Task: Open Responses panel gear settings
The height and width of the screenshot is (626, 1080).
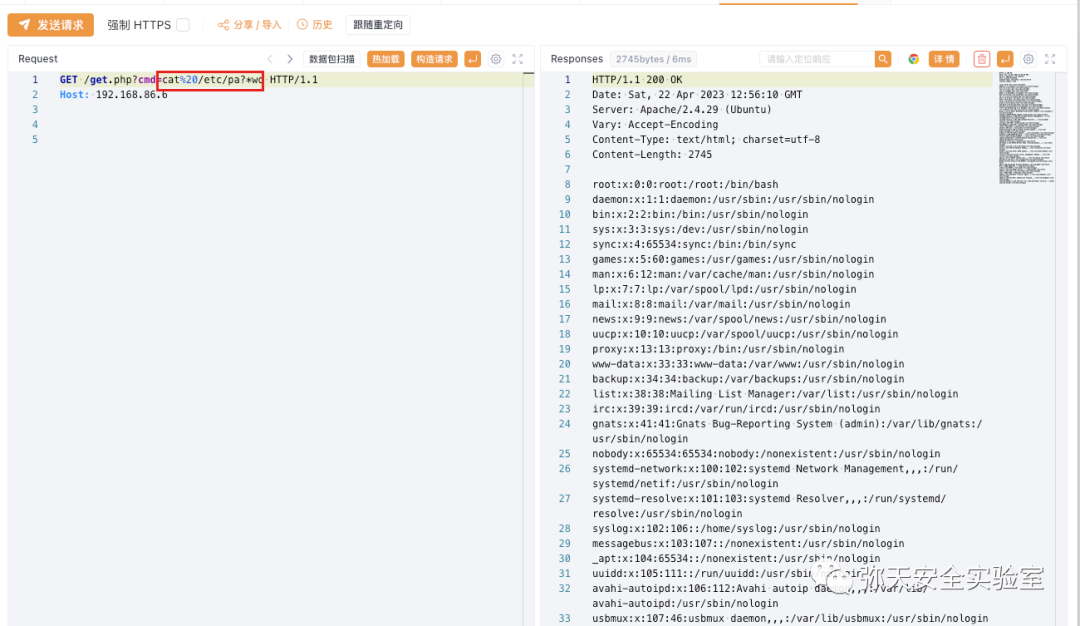Action: point(1028,59)
